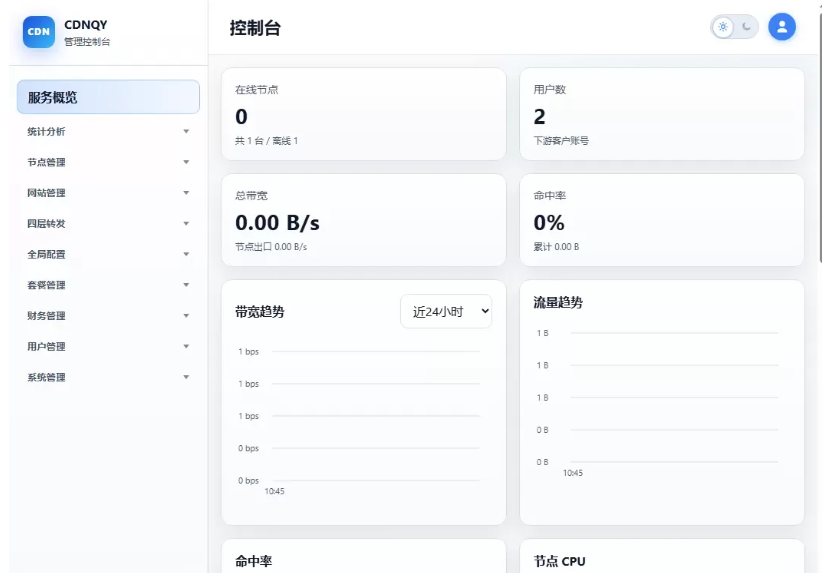Expand arrow next to 财务管理
Screen dimensions: 822x573
pyautogui.click(x=186, y=316)
